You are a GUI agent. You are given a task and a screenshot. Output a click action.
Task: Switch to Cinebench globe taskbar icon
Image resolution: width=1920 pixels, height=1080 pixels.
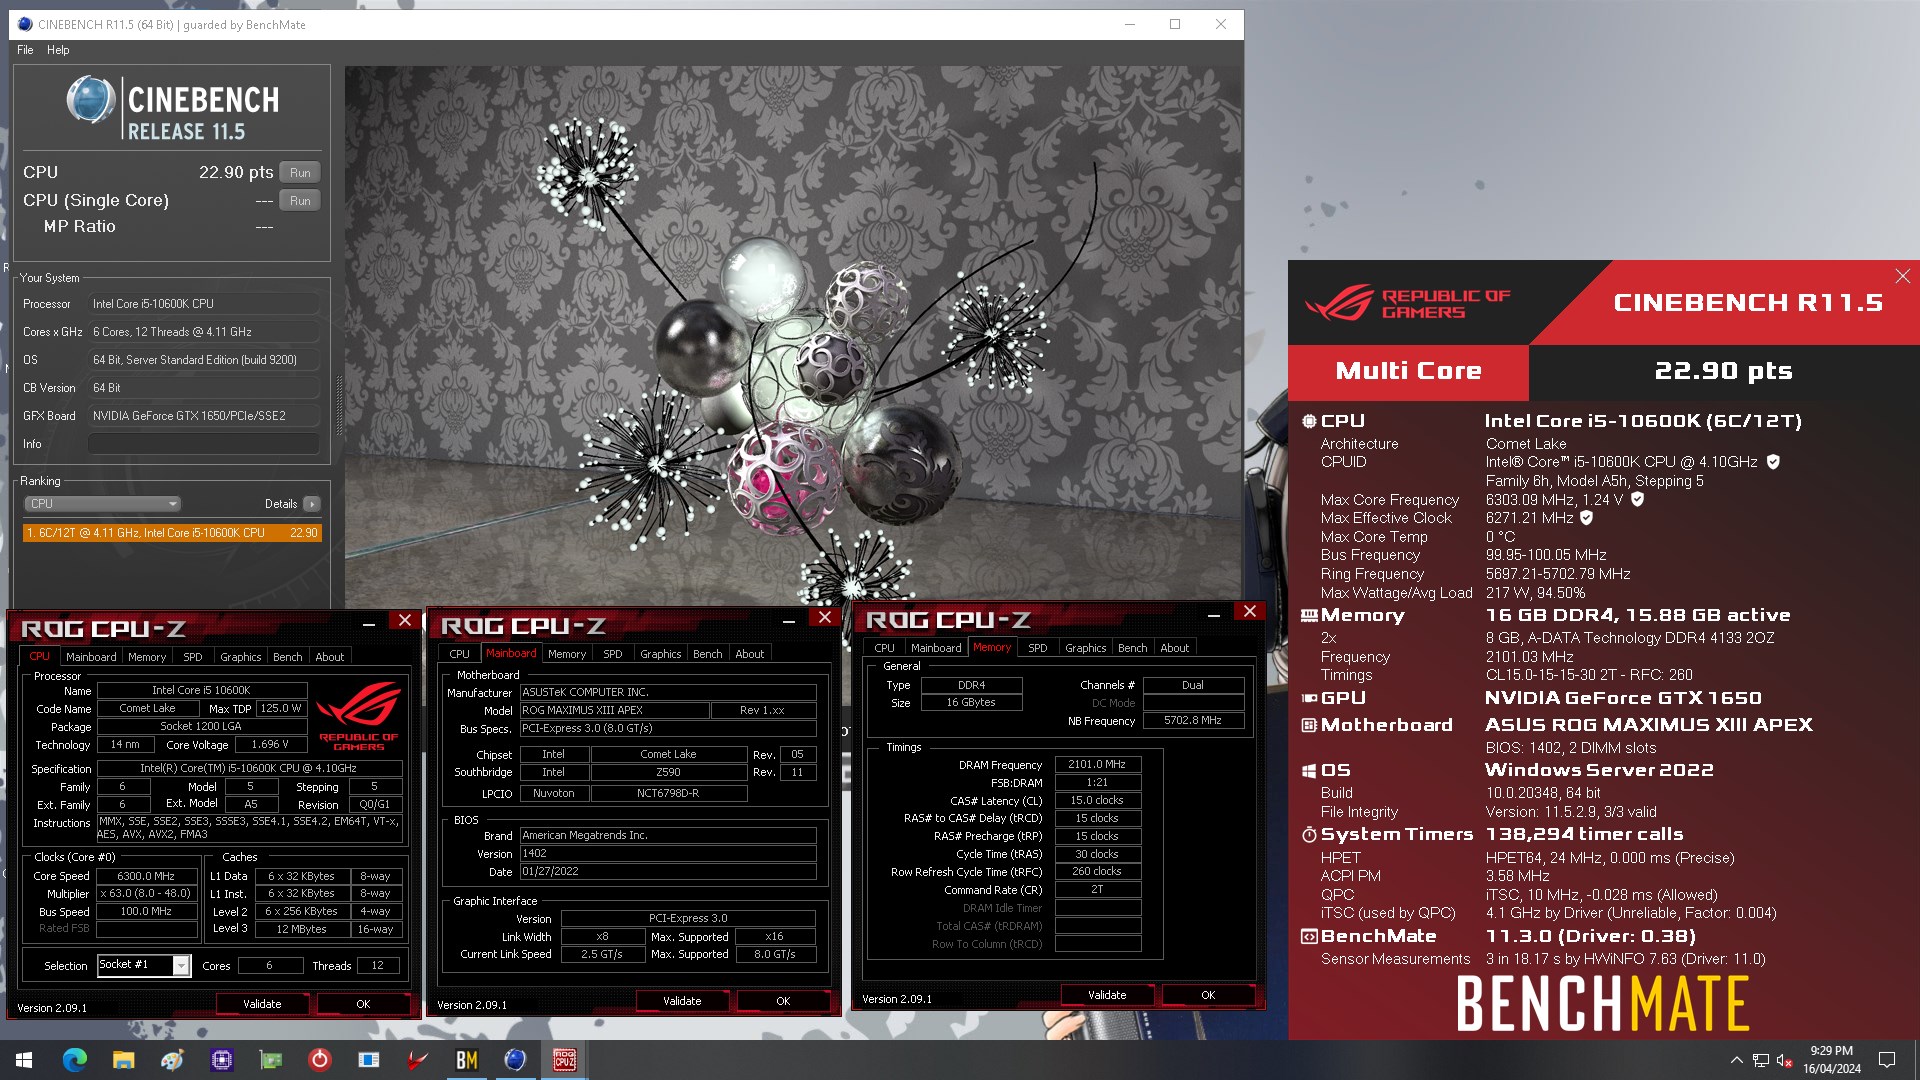click(515, 1060)
